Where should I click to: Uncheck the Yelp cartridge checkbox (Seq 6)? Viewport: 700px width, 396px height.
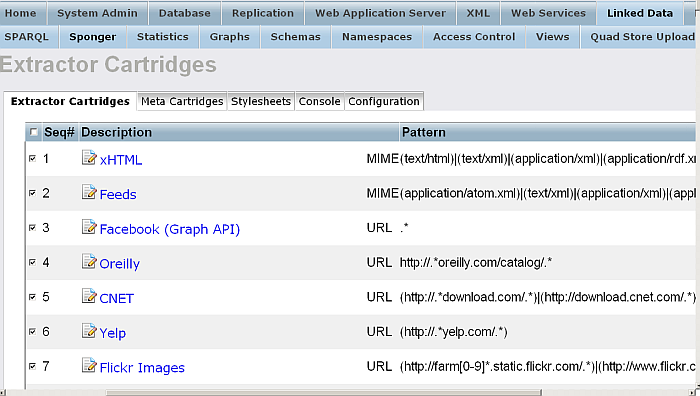[32, 331]
